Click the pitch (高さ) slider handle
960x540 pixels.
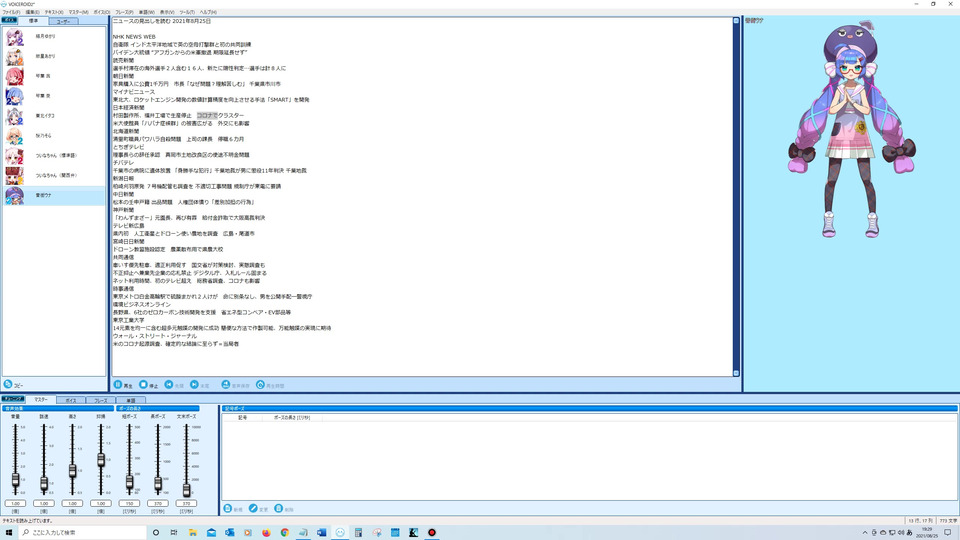pos(72,471)
